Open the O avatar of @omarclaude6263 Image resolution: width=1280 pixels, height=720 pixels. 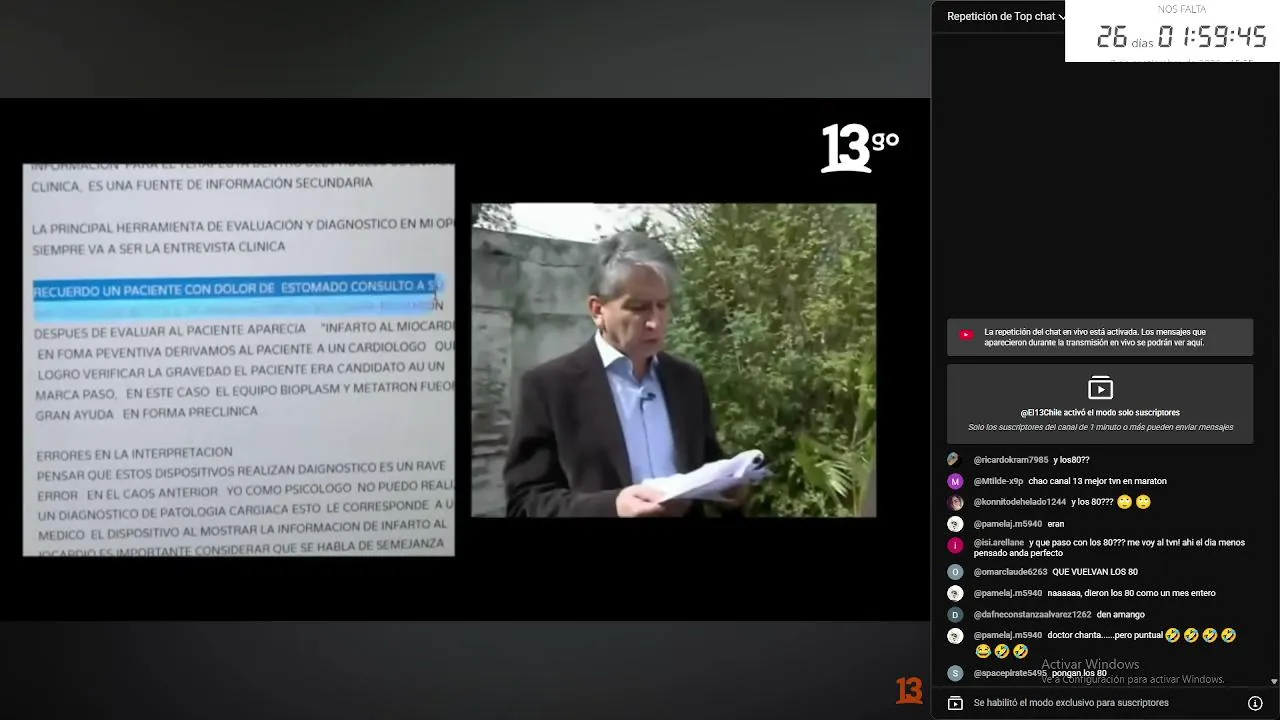tap(955, 572)
